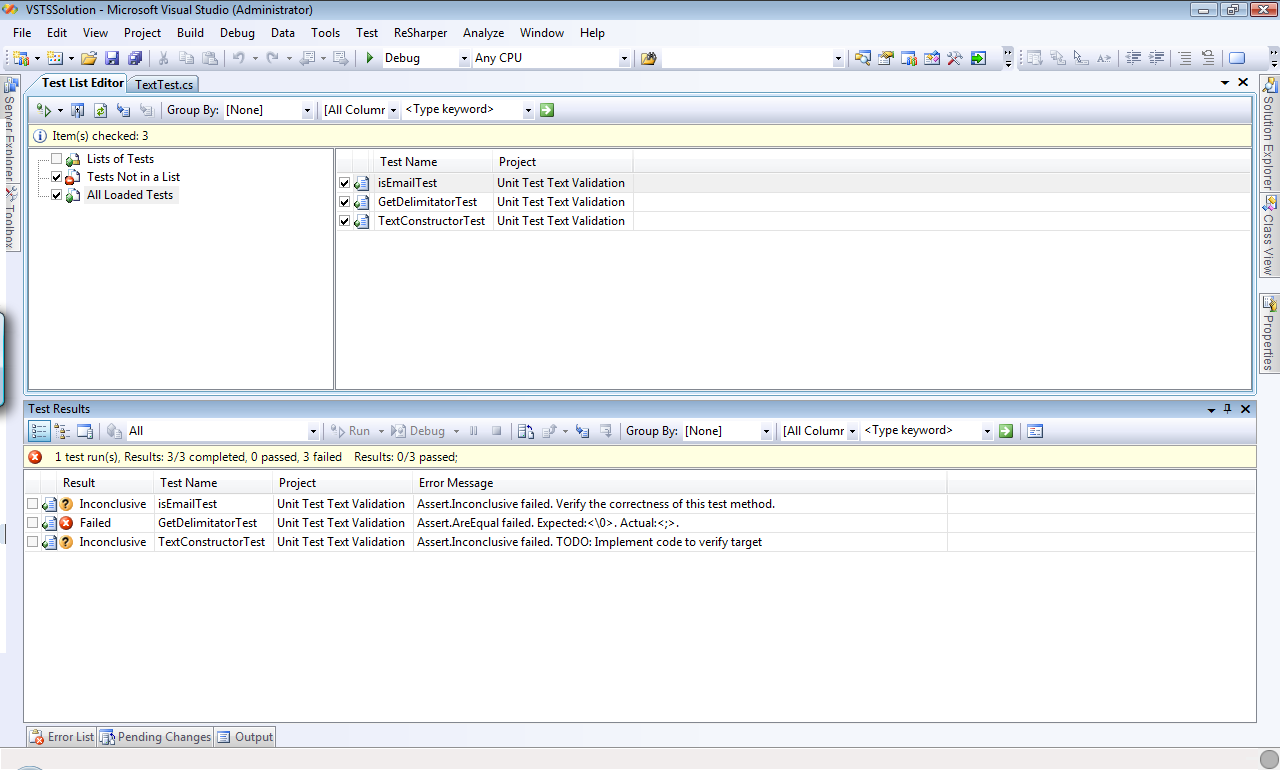The width and height of the screenshot is (1280, 770).
Task: Open the keyword dropdown in Test List Editor
Action: click(x=528, y=110)
